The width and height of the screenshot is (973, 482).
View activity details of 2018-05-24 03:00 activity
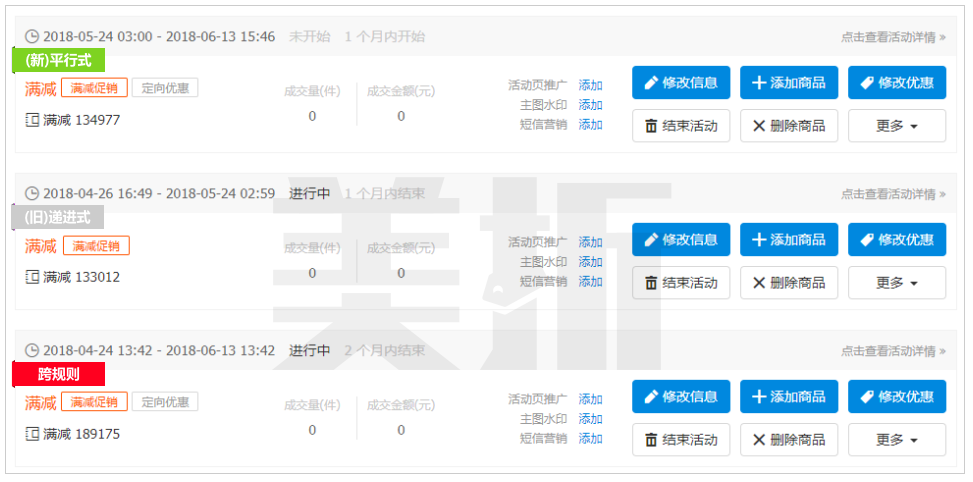893,37
